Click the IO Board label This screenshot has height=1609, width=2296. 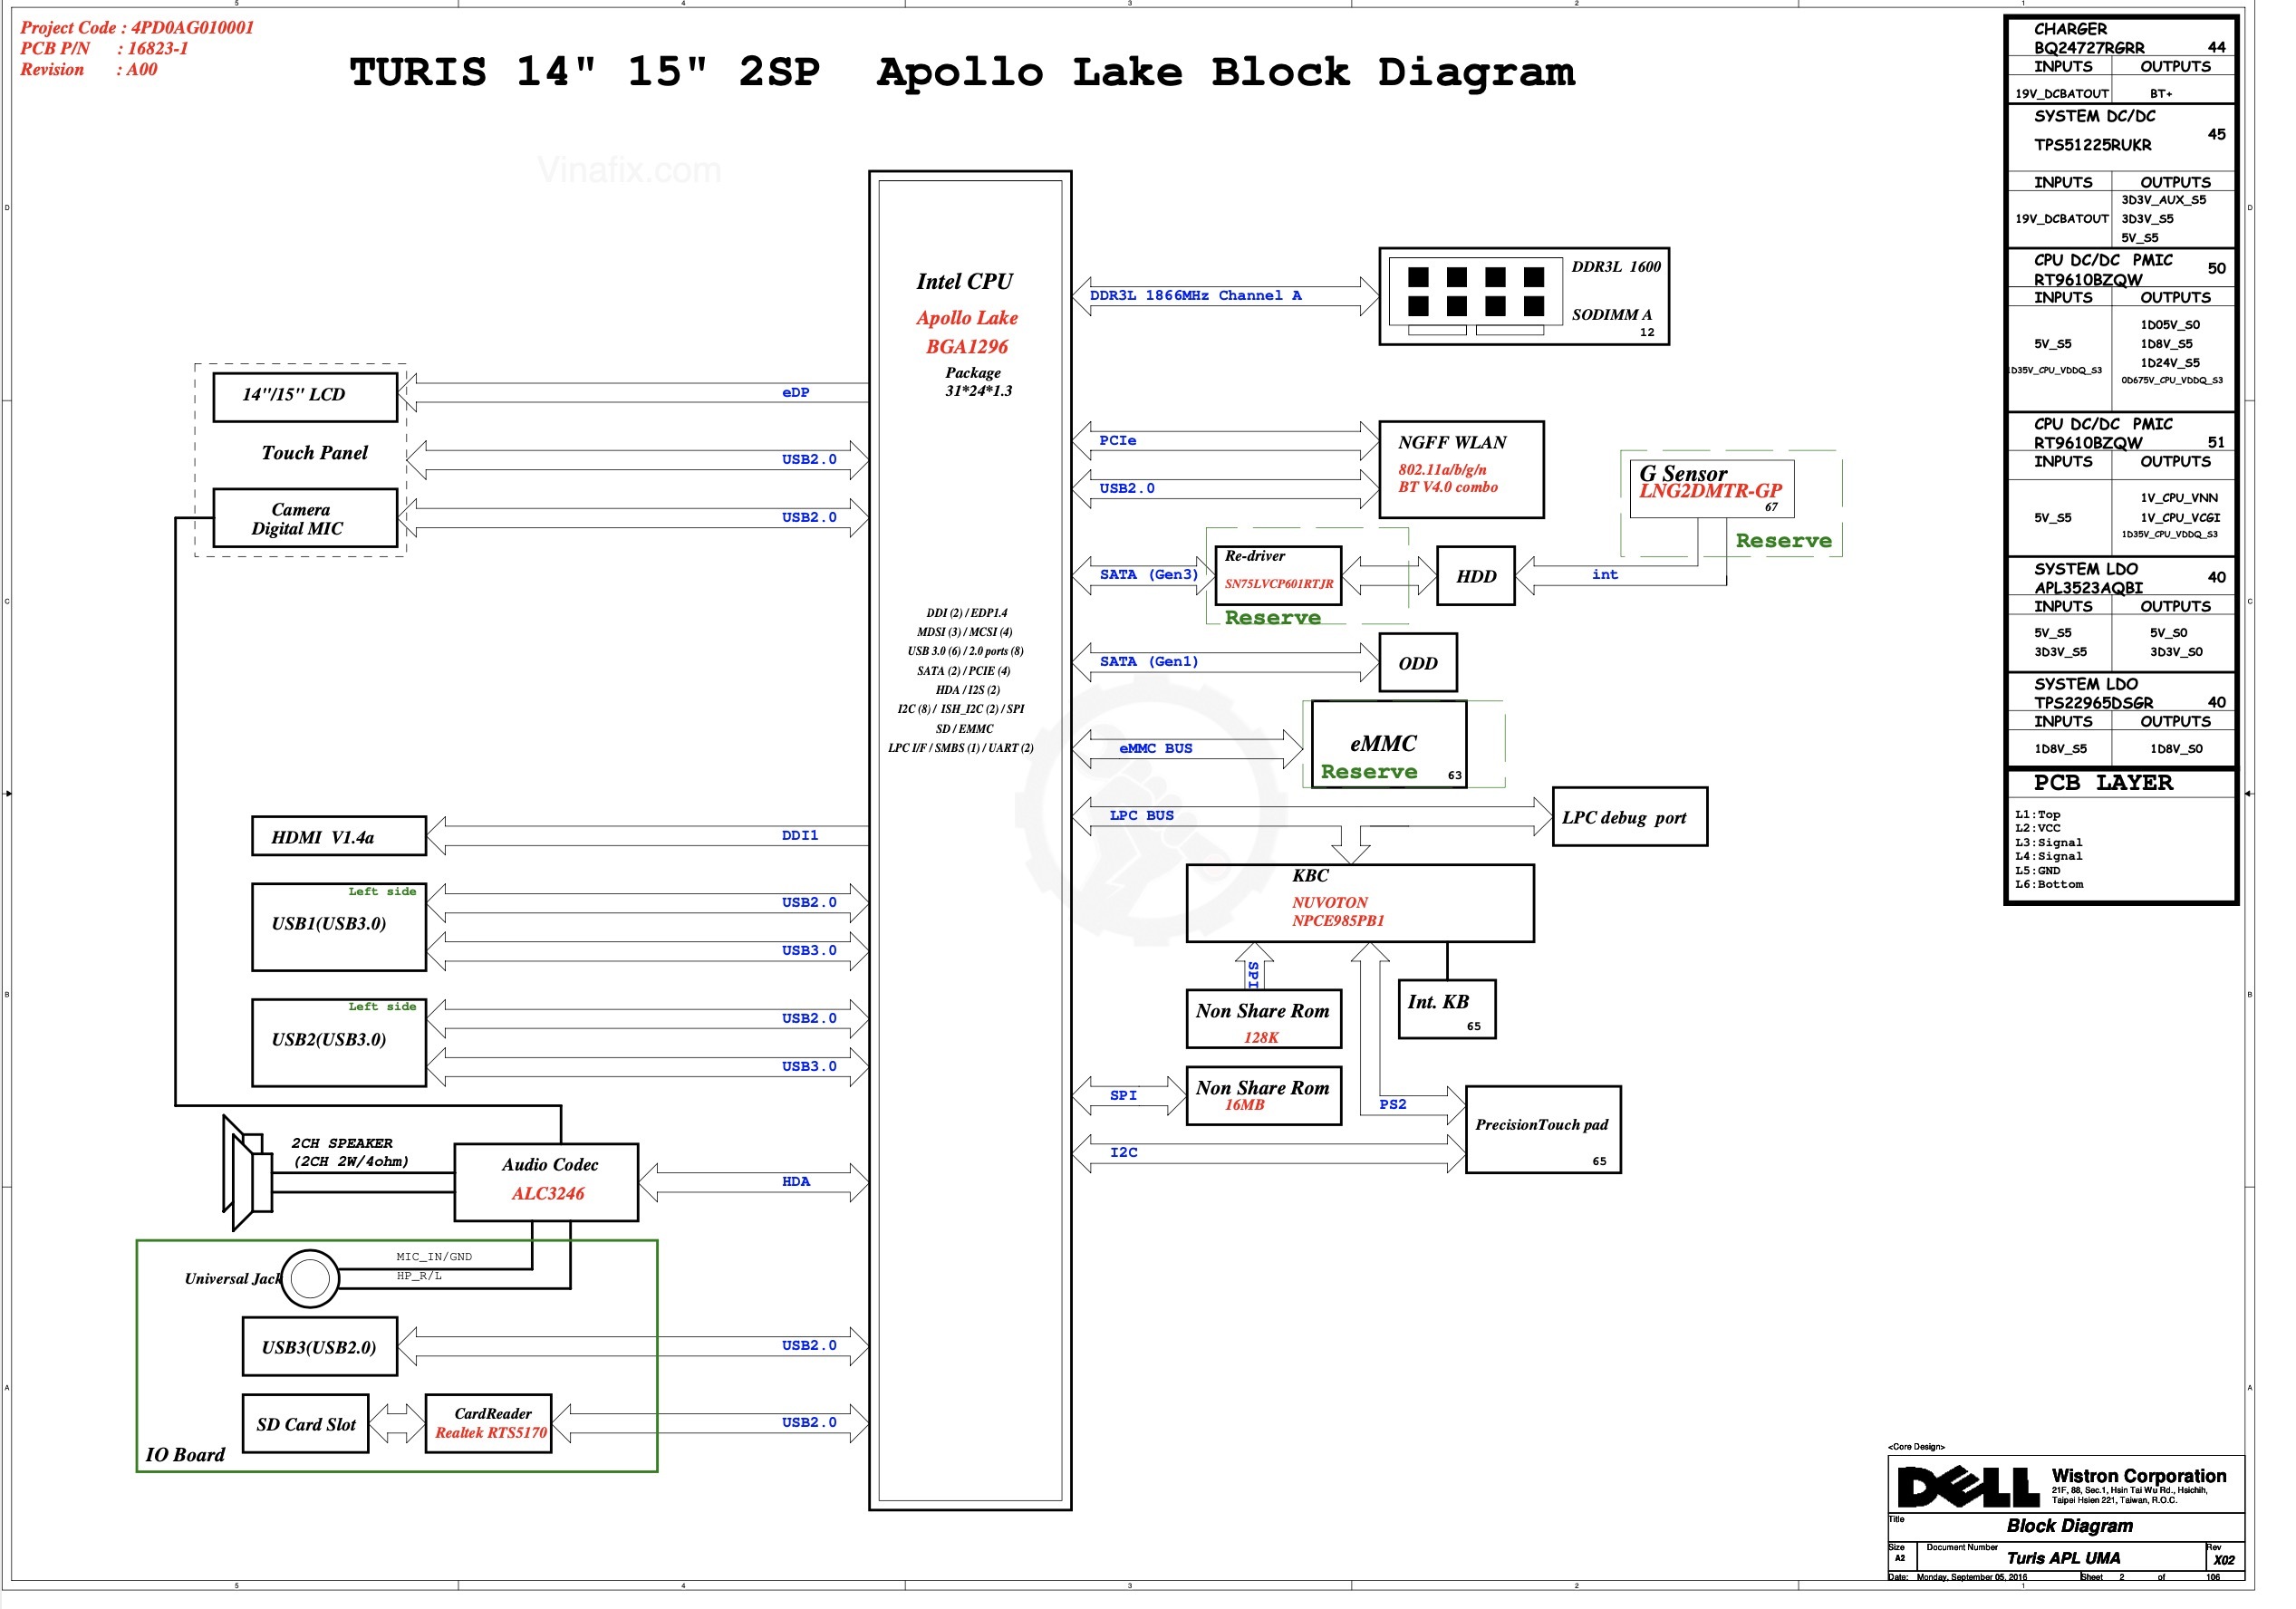coord(185,1454)
